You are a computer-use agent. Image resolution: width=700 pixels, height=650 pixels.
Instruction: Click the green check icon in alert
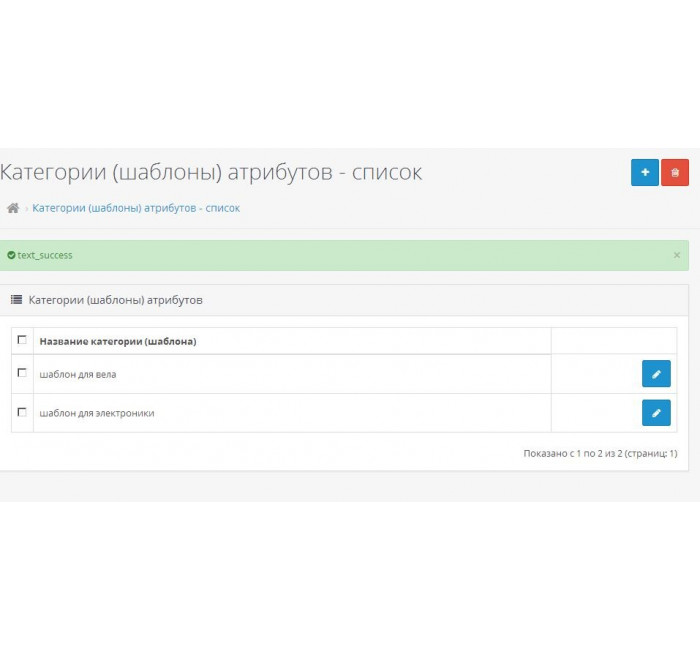tap(11, 255)
